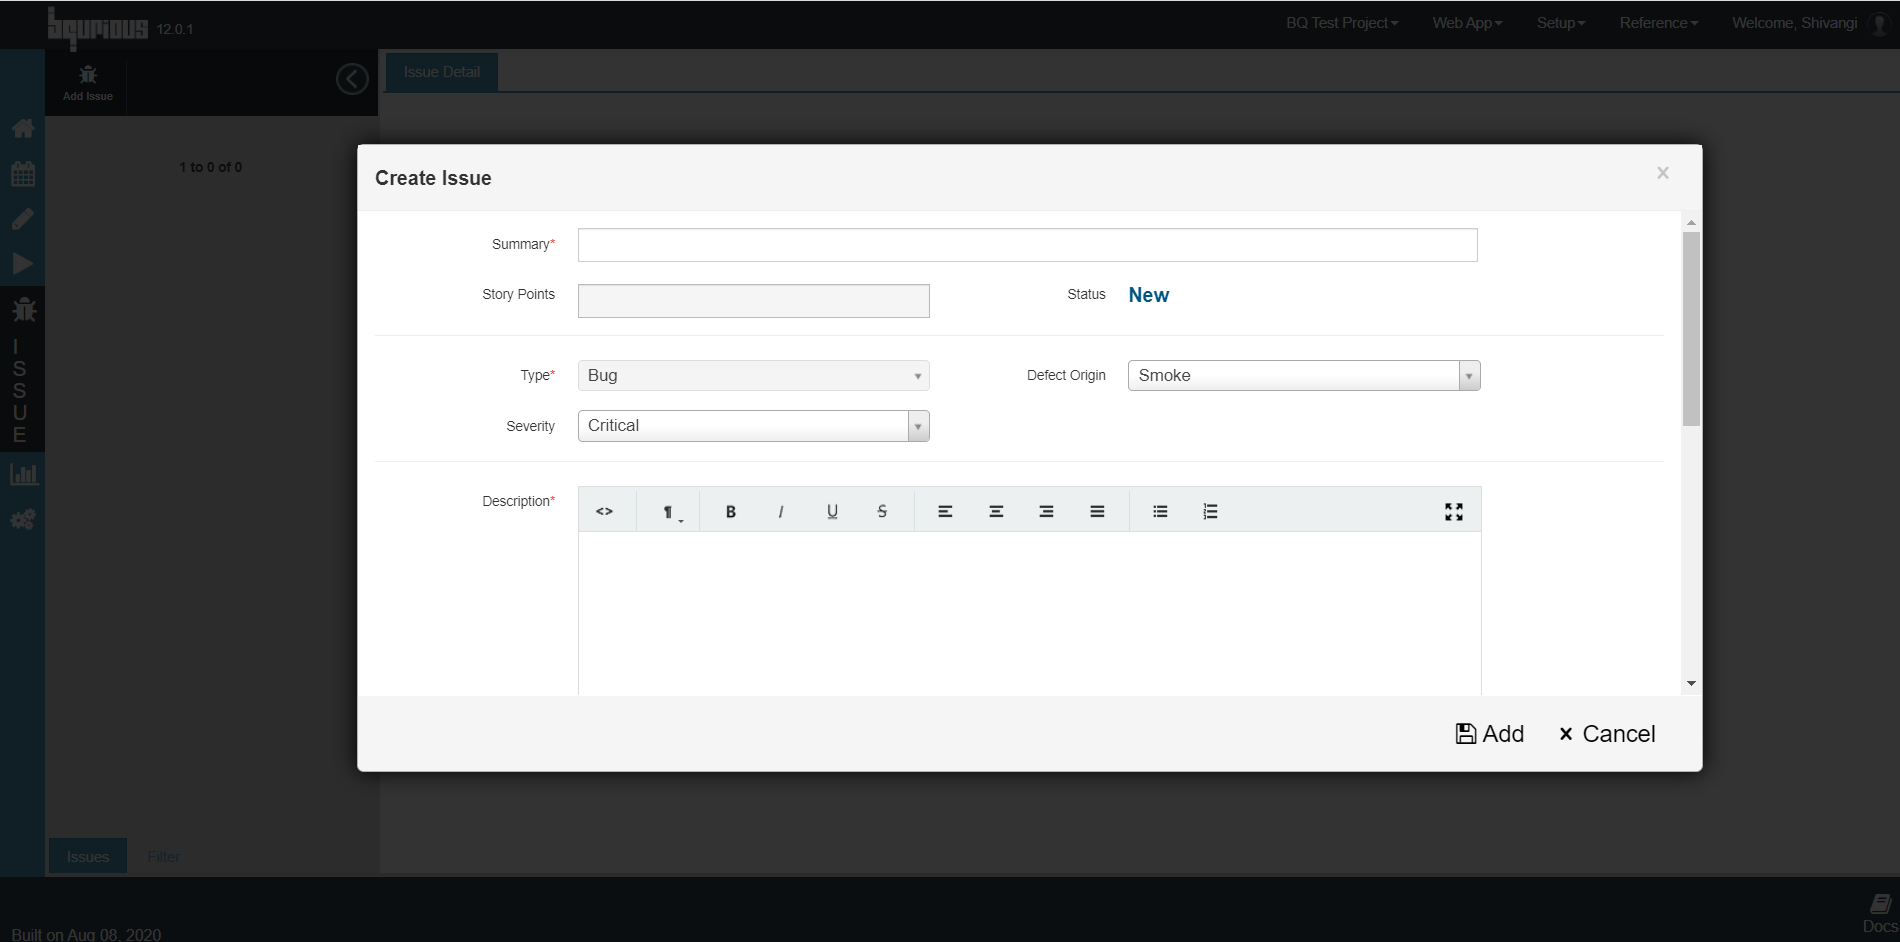
Task: Align description text left
Action: pos(945,511)
